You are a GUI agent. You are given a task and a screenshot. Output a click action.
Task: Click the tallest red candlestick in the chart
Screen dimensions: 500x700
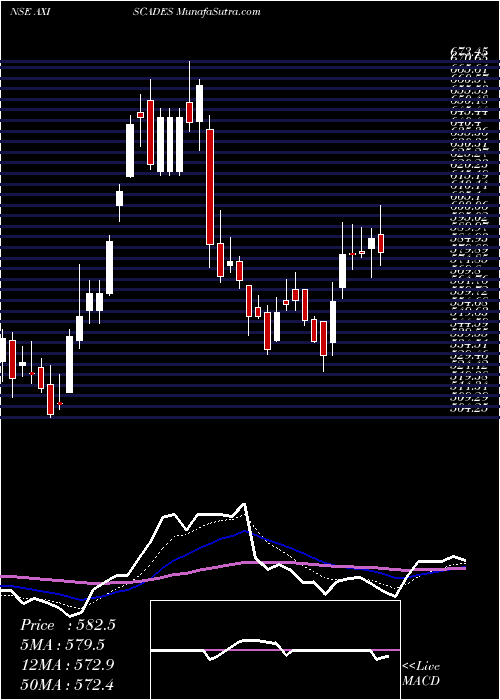[210, 187]
